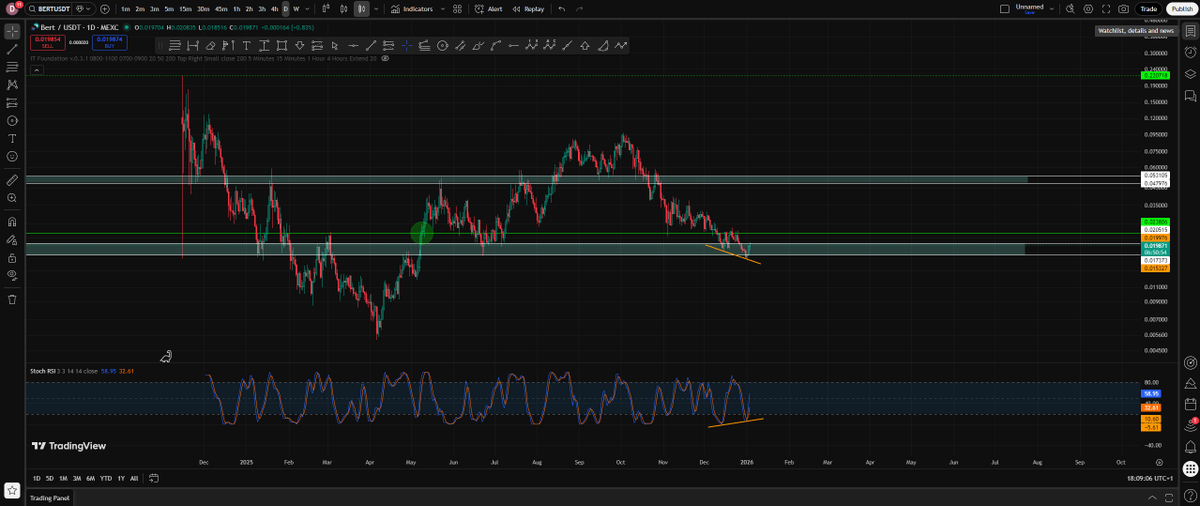Click the BUY price button
The image size is (1200, 506).
110,42
